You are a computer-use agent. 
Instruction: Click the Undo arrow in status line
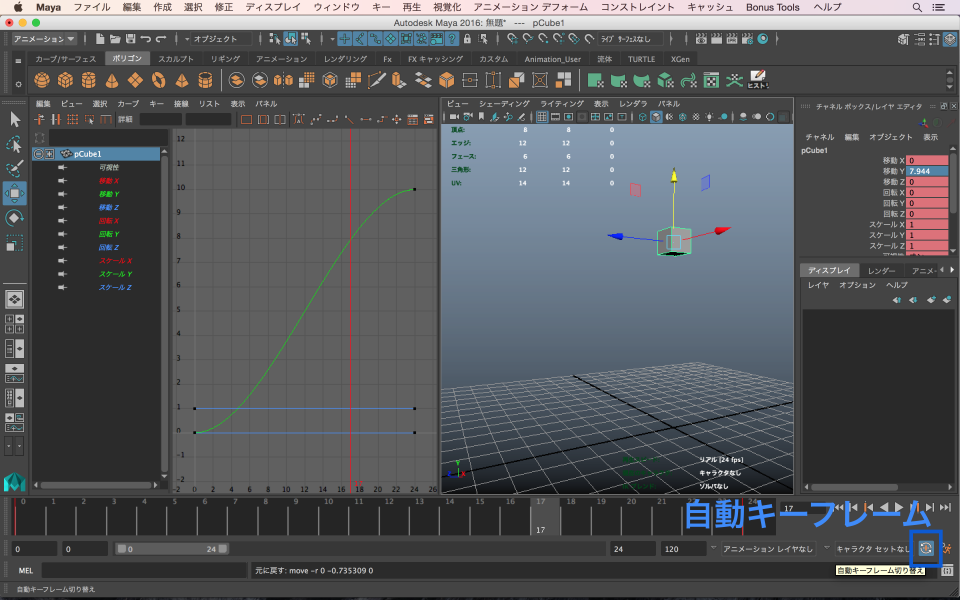tap(146, 39)
